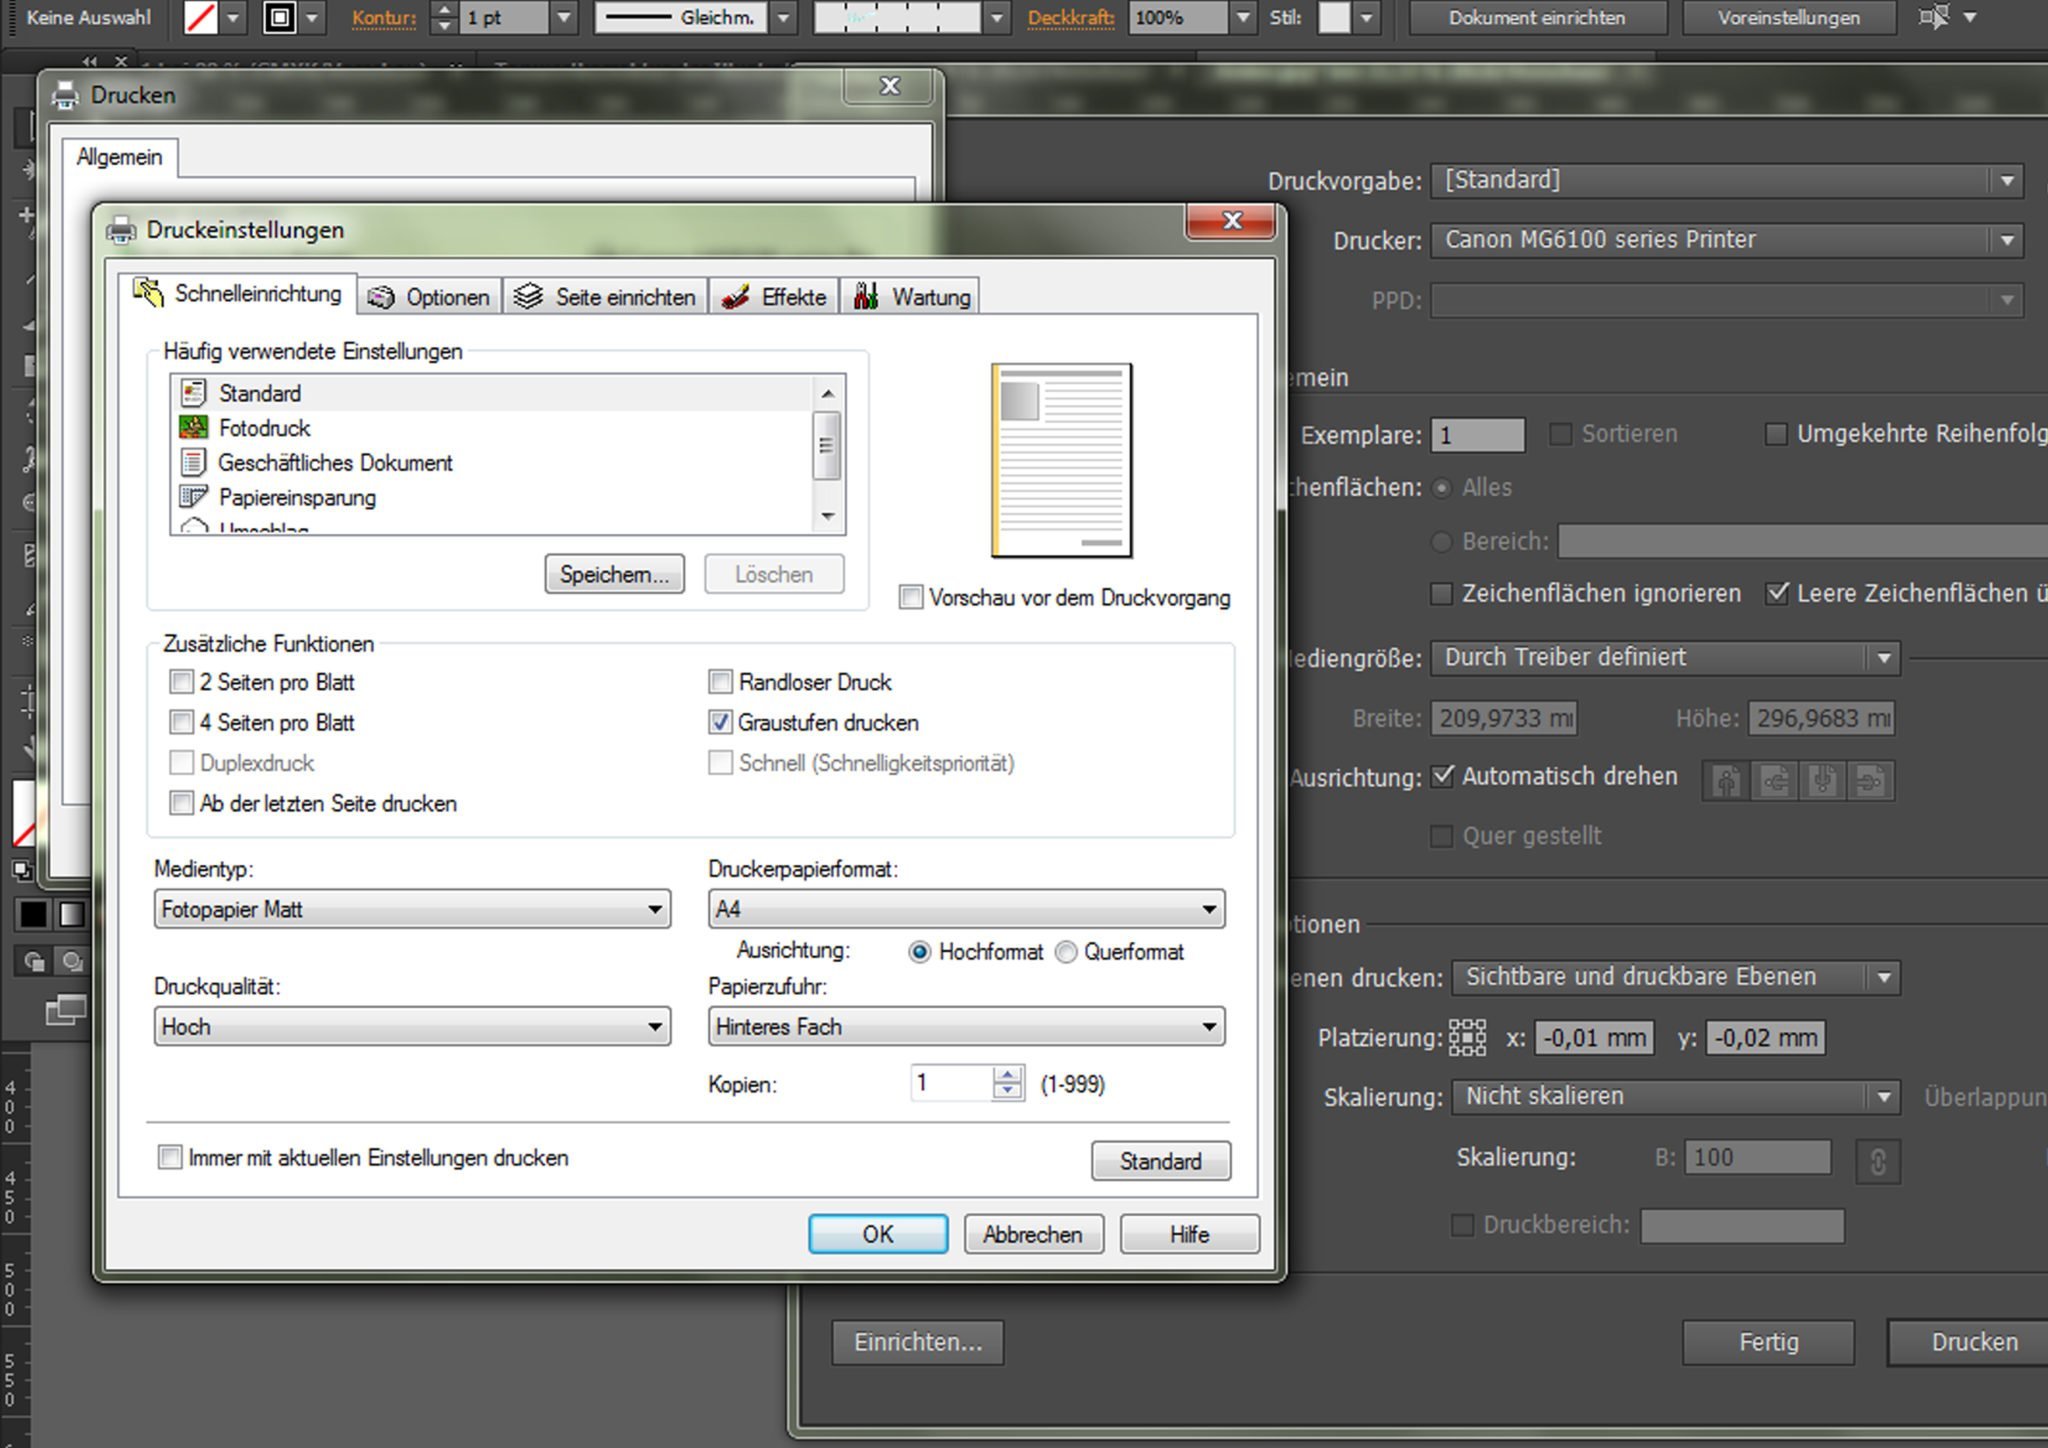Screen dimensions: 2048x1448
Task: Toggle Automatisch drehen checkbox
Action: coord(1442,776)
